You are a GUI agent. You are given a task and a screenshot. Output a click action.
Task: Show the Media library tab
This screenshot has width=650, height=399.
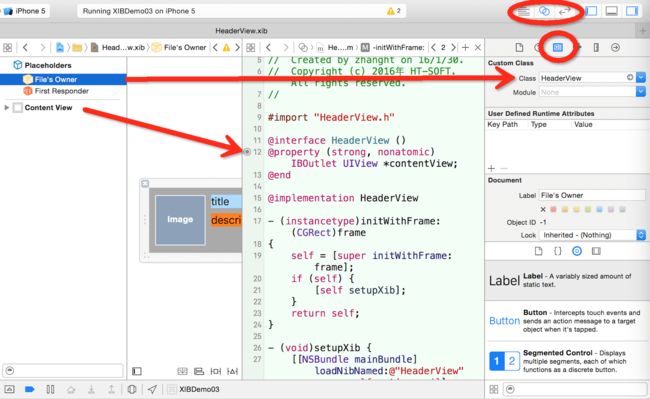click(x=596, y=251)
